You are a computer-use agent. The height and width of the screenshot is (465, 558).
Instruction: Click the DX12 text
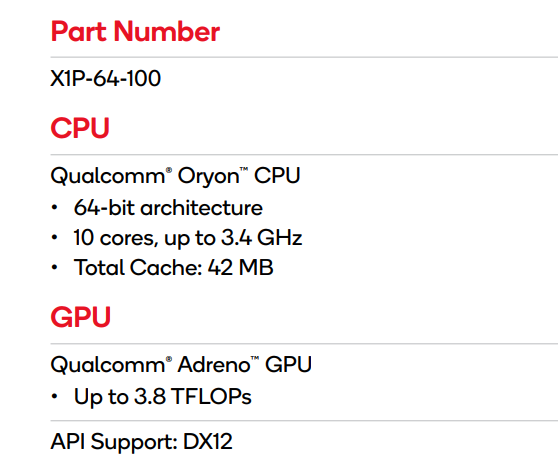[x=207, y=442]
